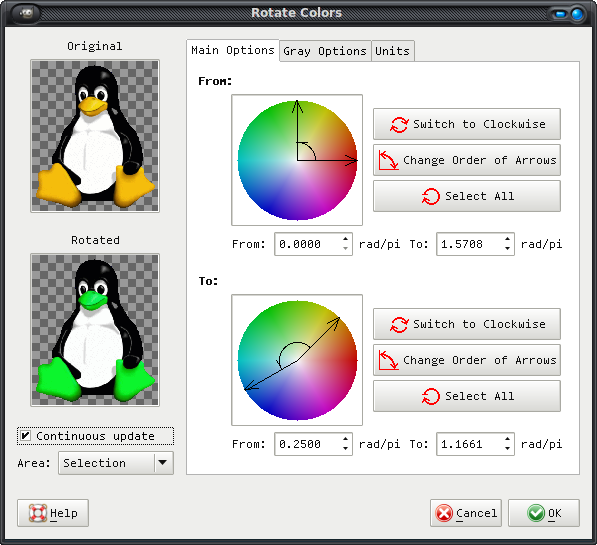Open the Units tab
Screen dimensions: 597x545
(393, 51)
